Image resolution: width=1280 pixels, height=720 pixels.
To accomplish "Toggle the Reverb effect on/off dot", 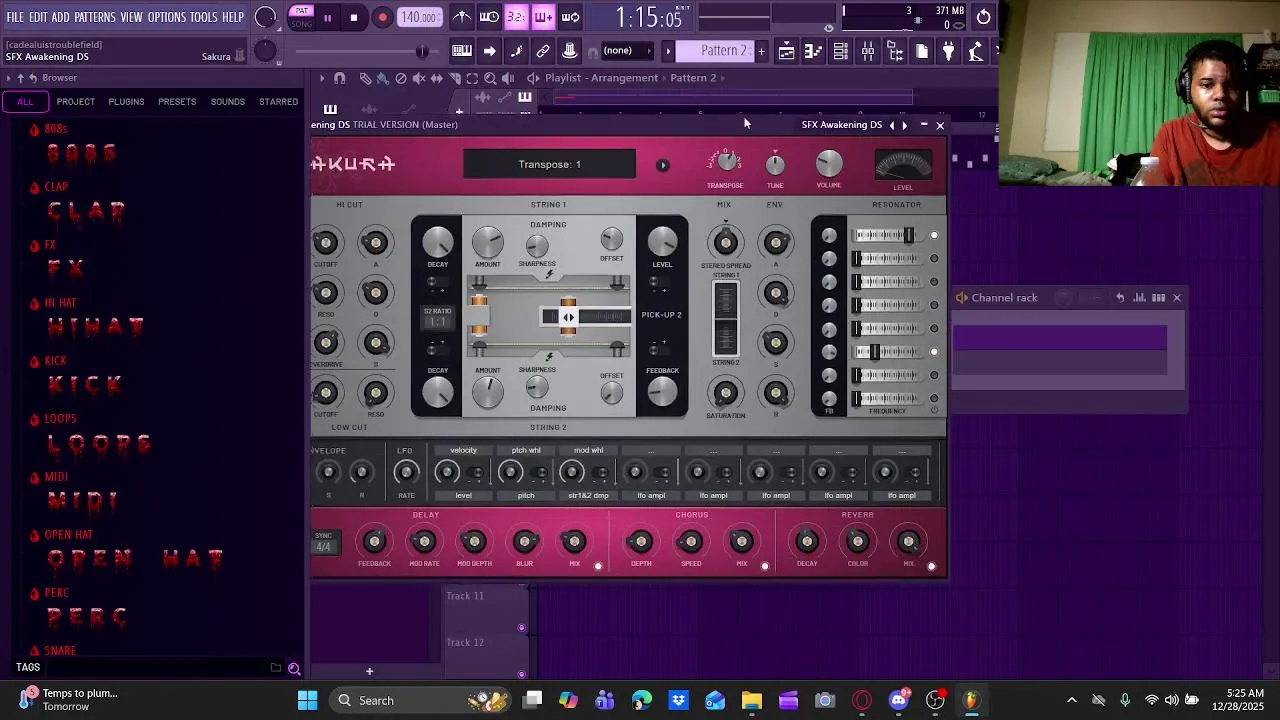I will click(x=931, y=566).
